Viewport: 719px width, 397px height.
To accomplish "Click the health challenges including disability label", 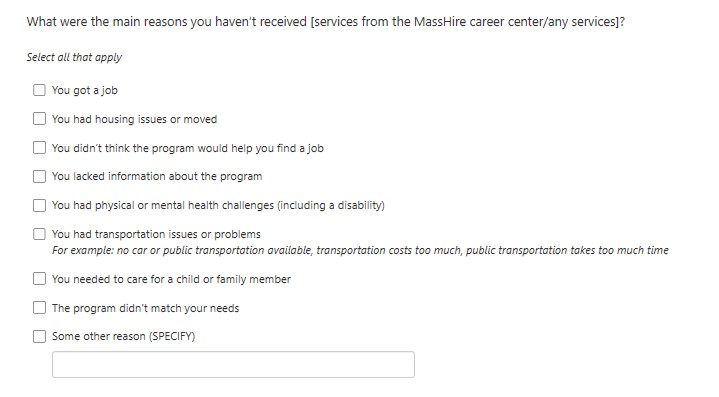I will point(218,205).
